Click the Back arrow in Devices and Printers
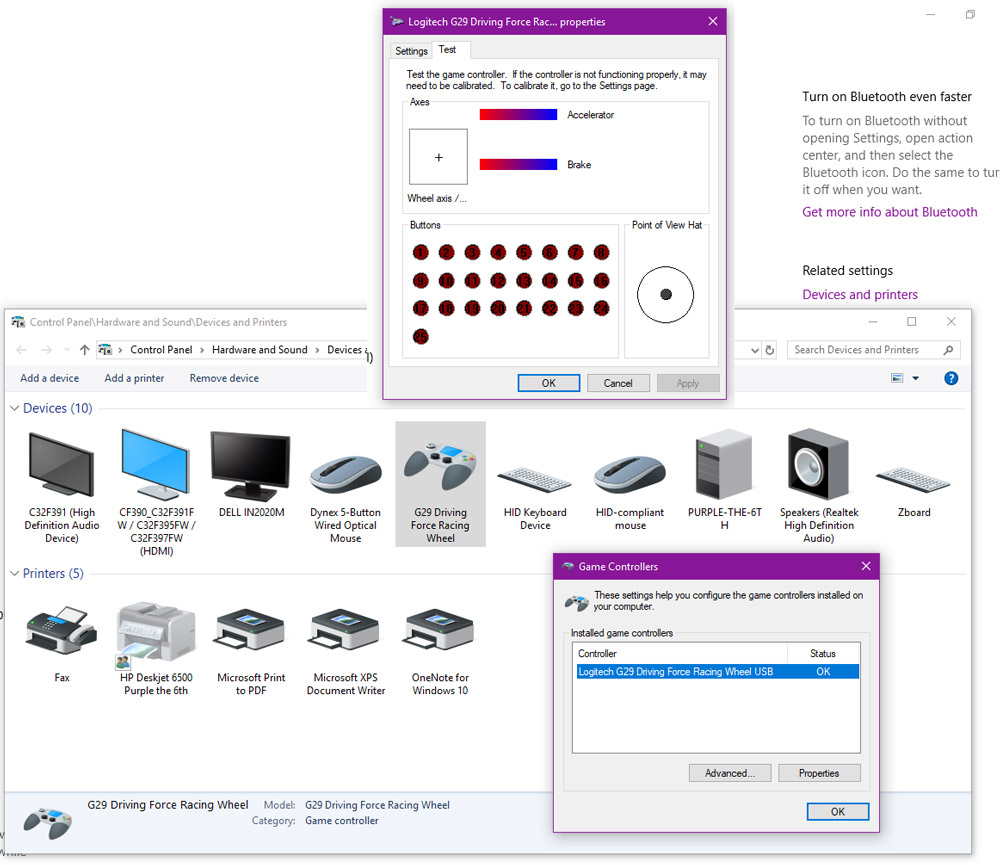The image size is (1000, 865). coord(21,350)
